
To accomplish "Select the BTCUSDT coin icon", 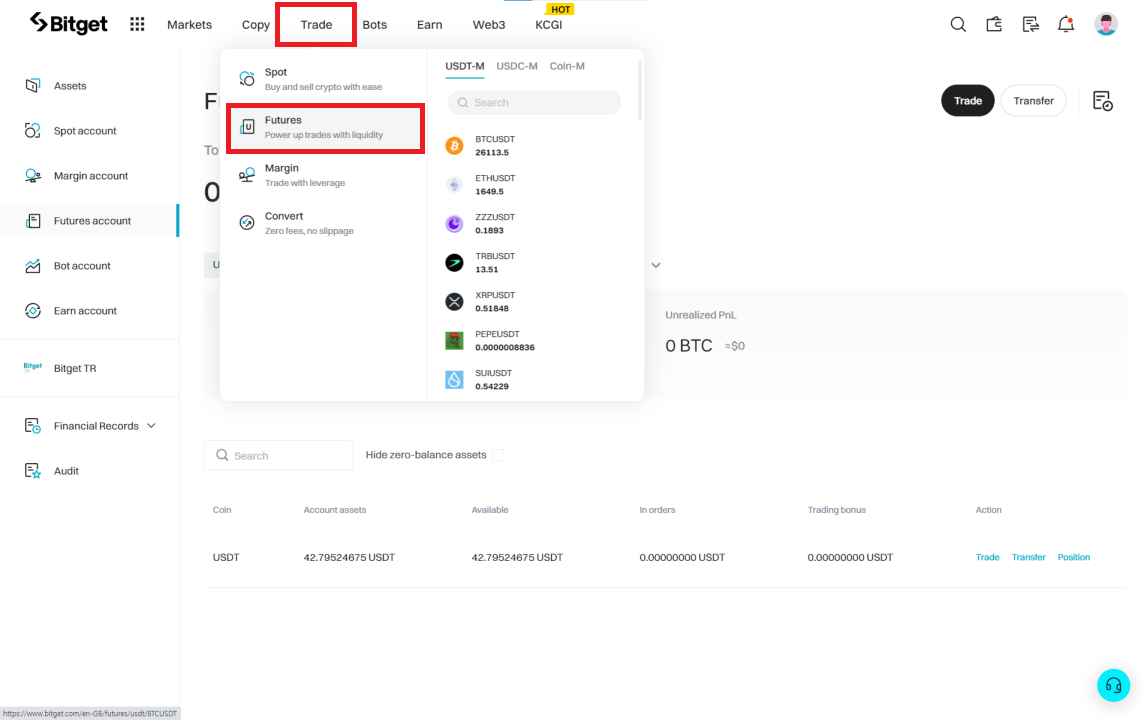I will [454, 146].
